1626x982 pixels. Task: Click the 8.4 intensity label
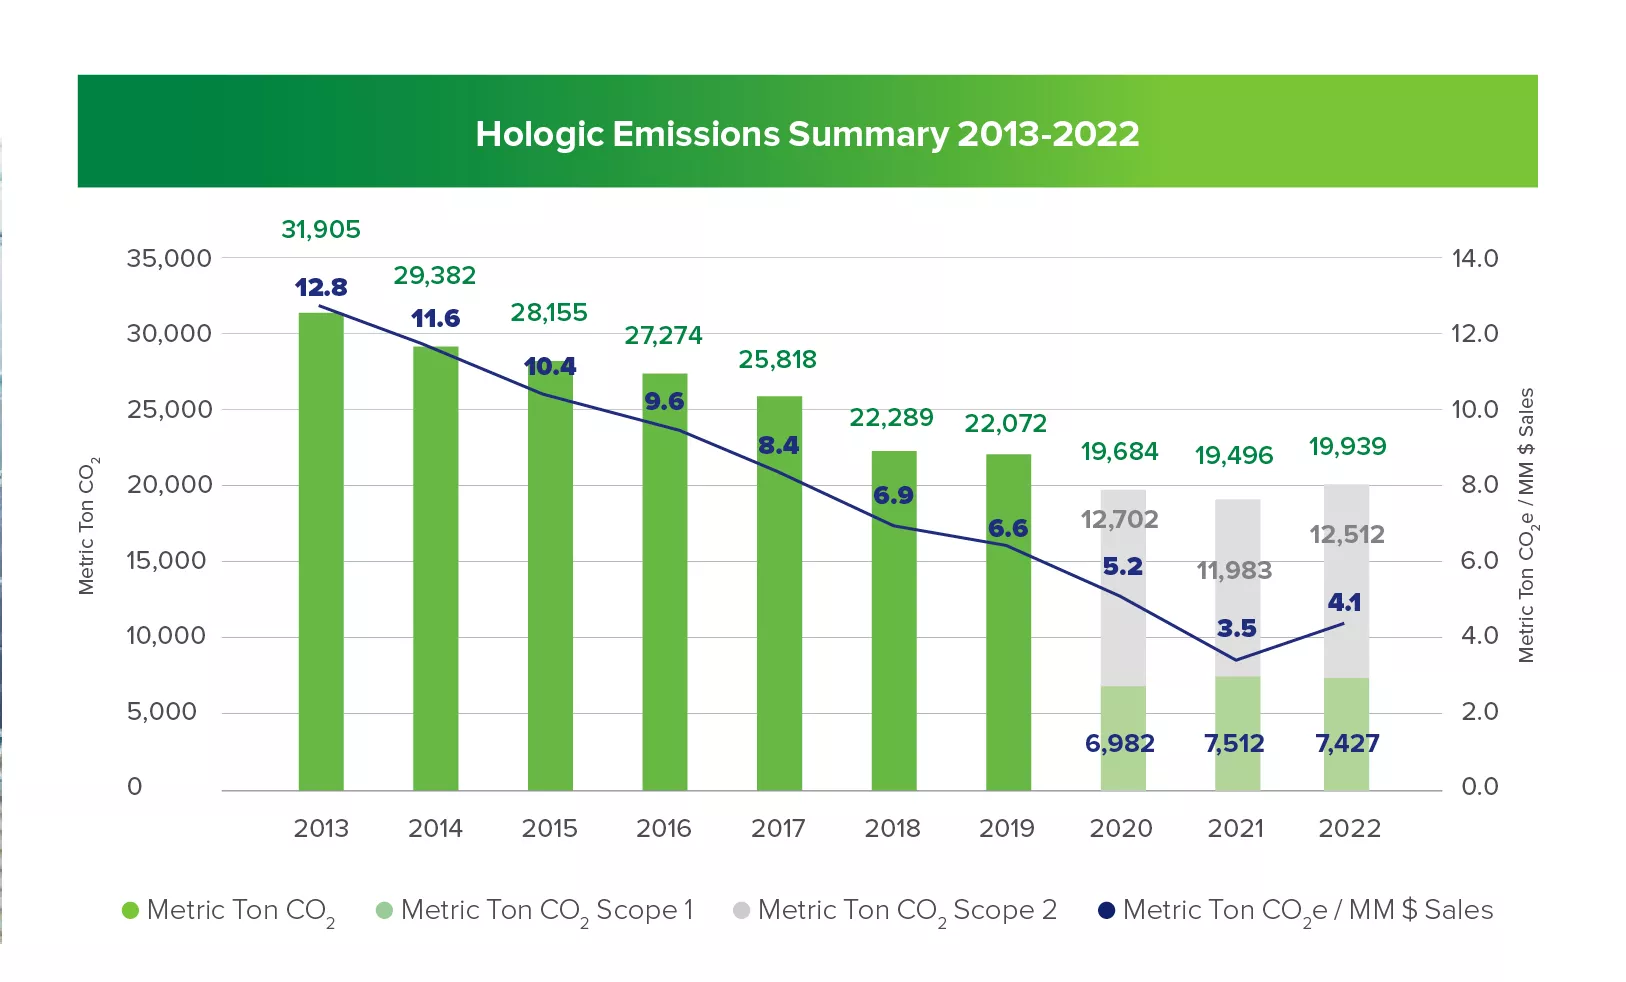coord(779,446)
